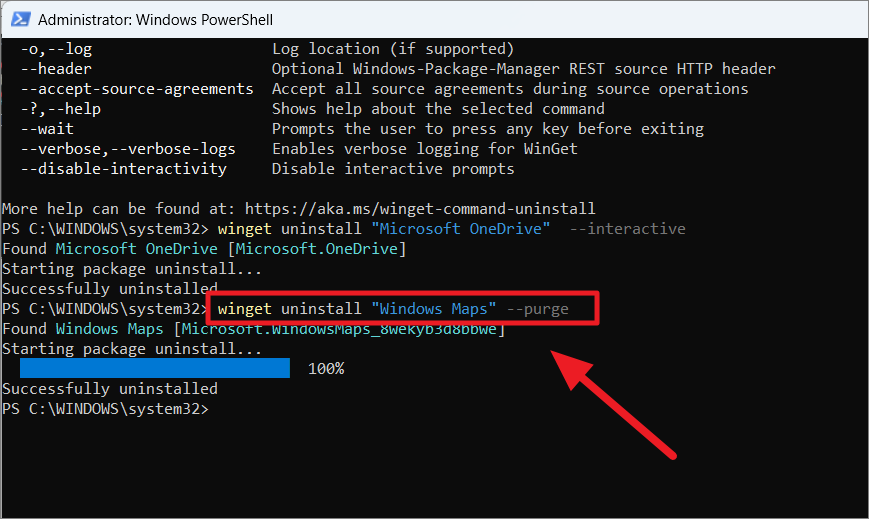Click the --header option text

pos(56,69)
